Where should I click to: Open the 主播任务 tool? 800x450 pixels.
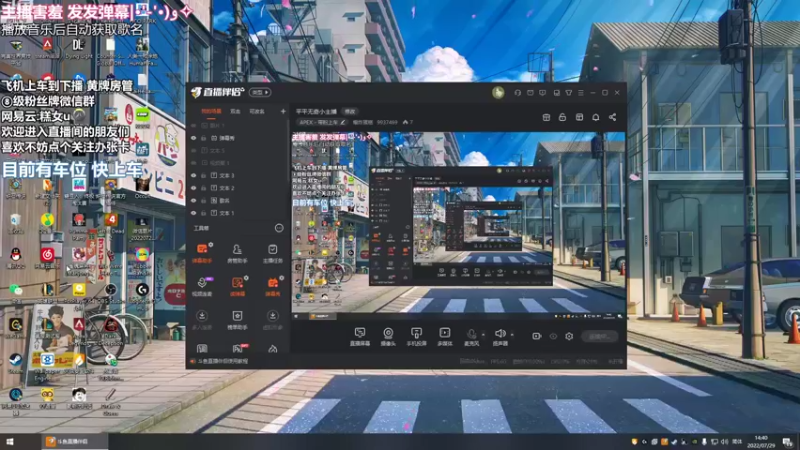272,253
